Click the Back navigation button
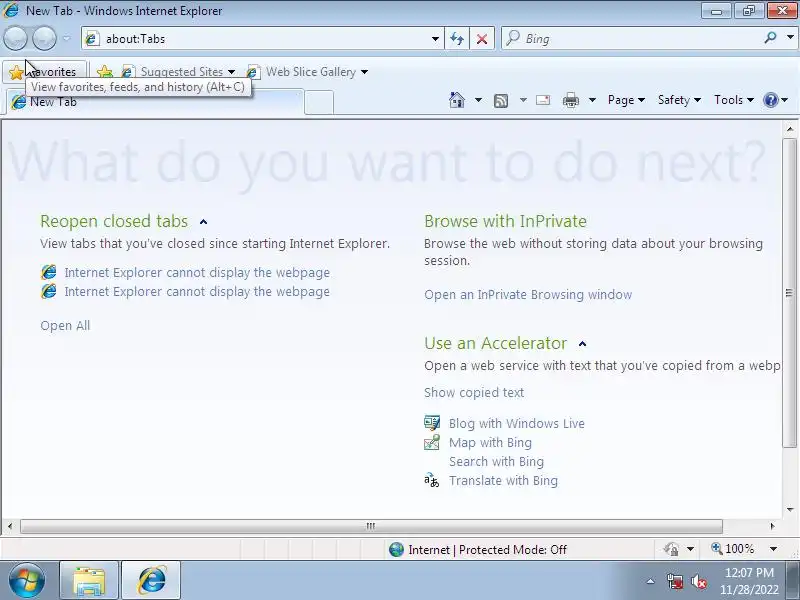 (15, 38)
